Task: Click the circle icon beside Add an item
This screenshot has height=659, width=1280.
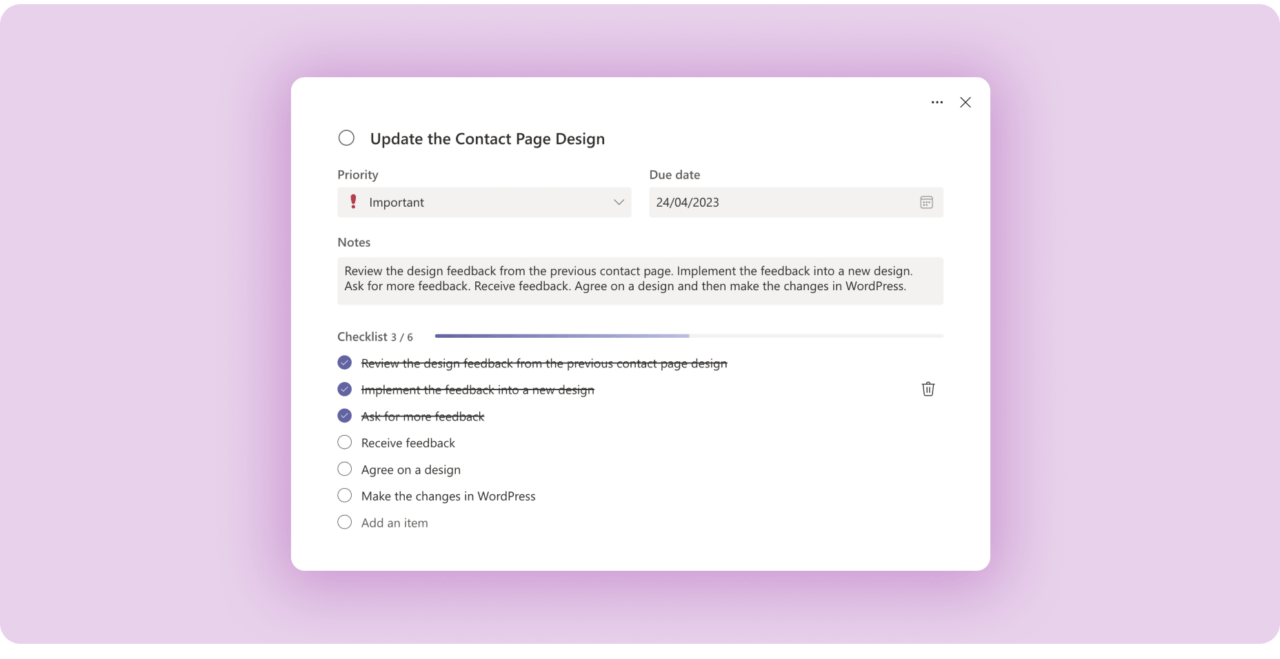Action: 344,521
